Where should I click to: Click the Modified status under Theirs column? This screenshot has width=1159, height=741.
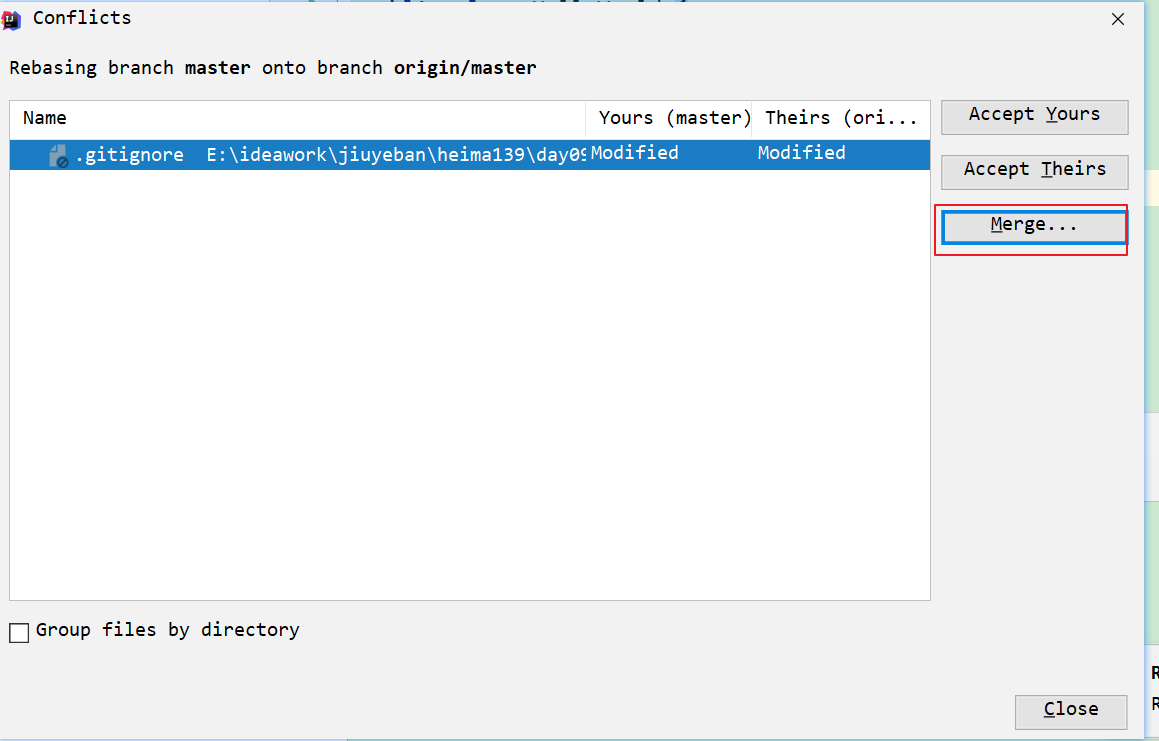pos(801,153)
